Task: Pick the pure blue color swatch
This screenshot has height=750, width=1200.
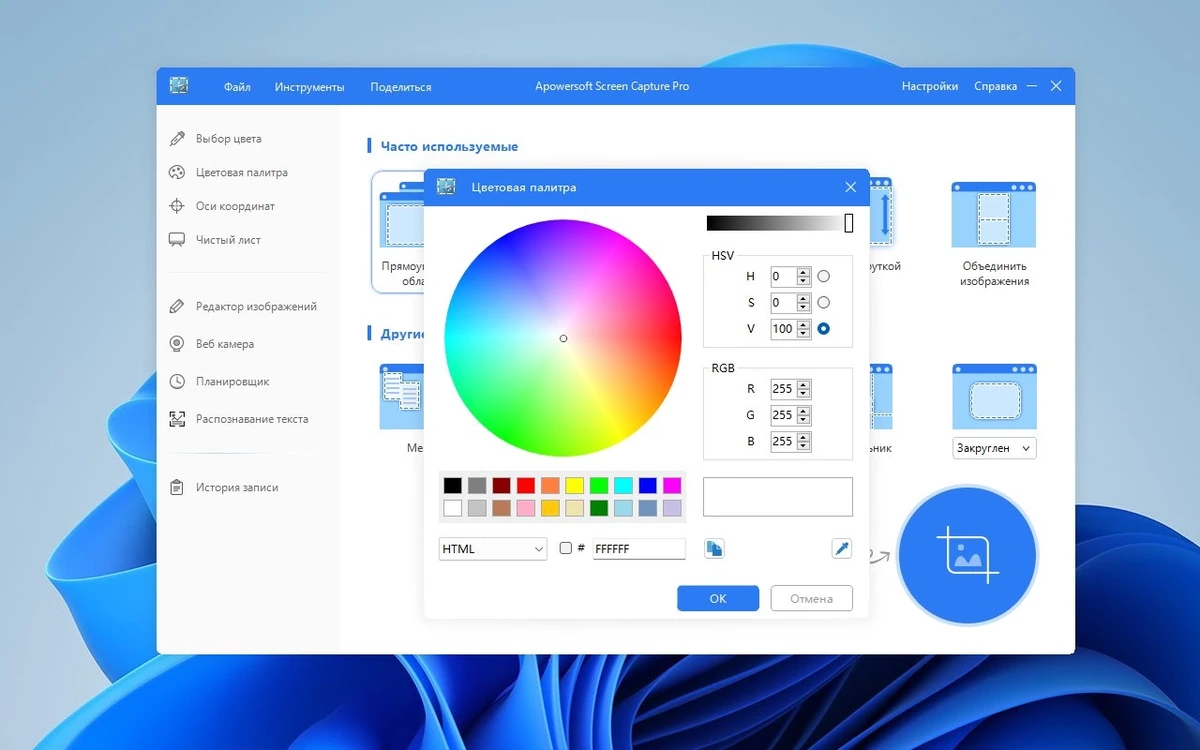Action: (648, 485)
